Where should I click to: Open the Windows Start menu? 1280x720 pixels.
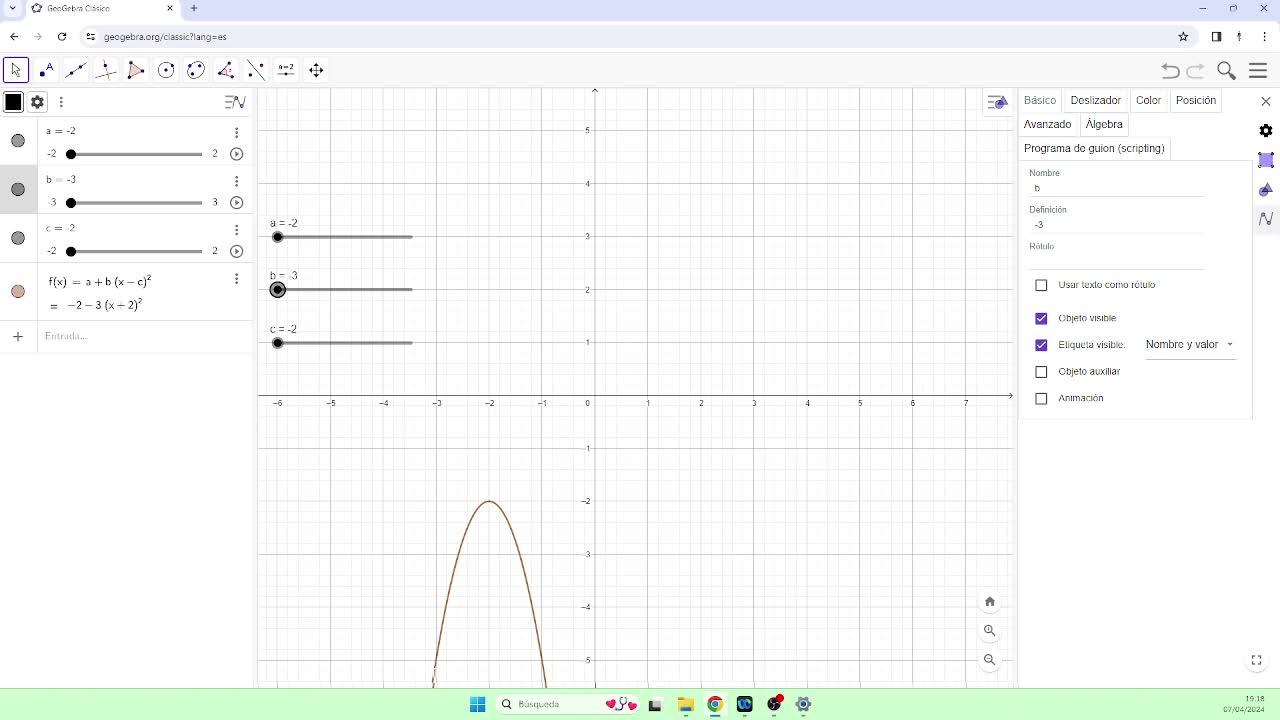click(477, 704)
